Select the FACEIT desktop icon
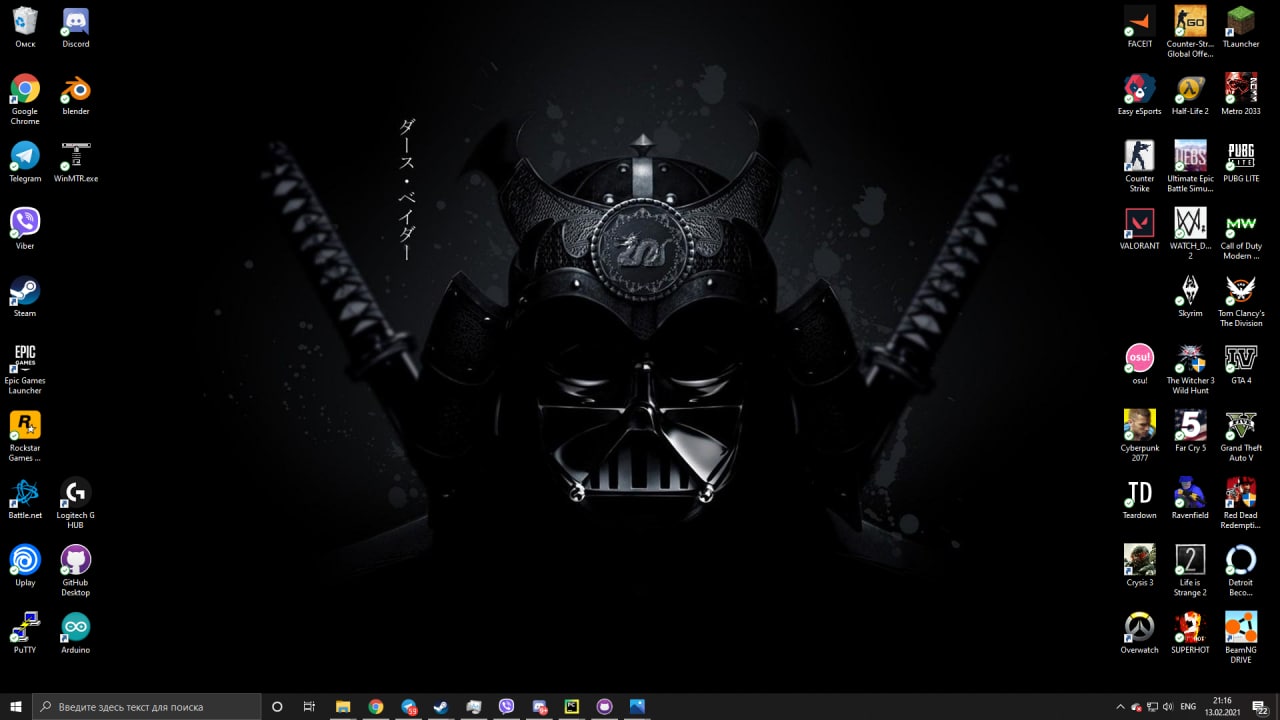Screen dimensions: 1280x720 click(1140, 27)
